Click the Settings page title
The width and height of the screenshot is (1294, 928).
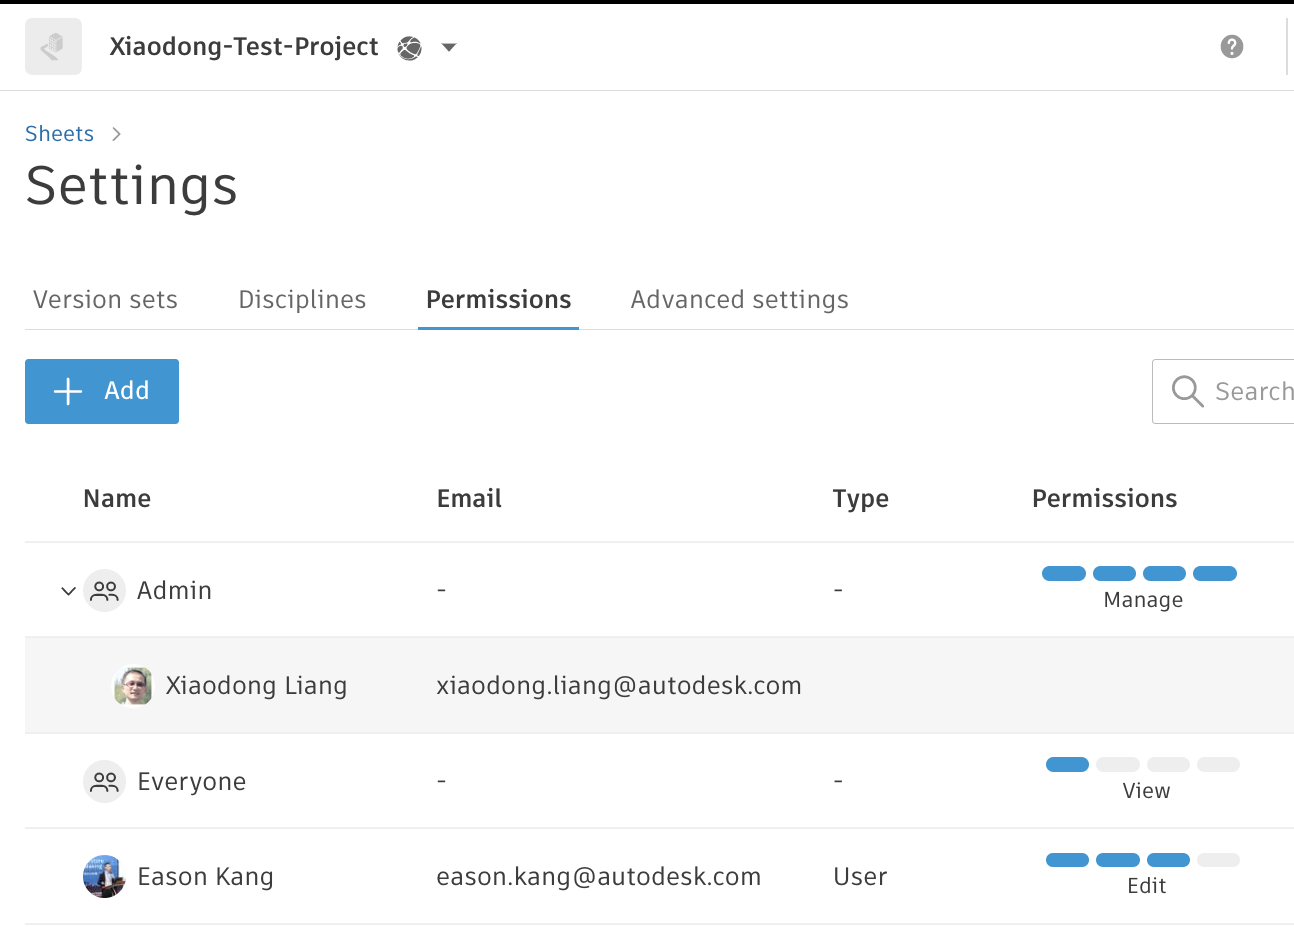click(131, 186)
